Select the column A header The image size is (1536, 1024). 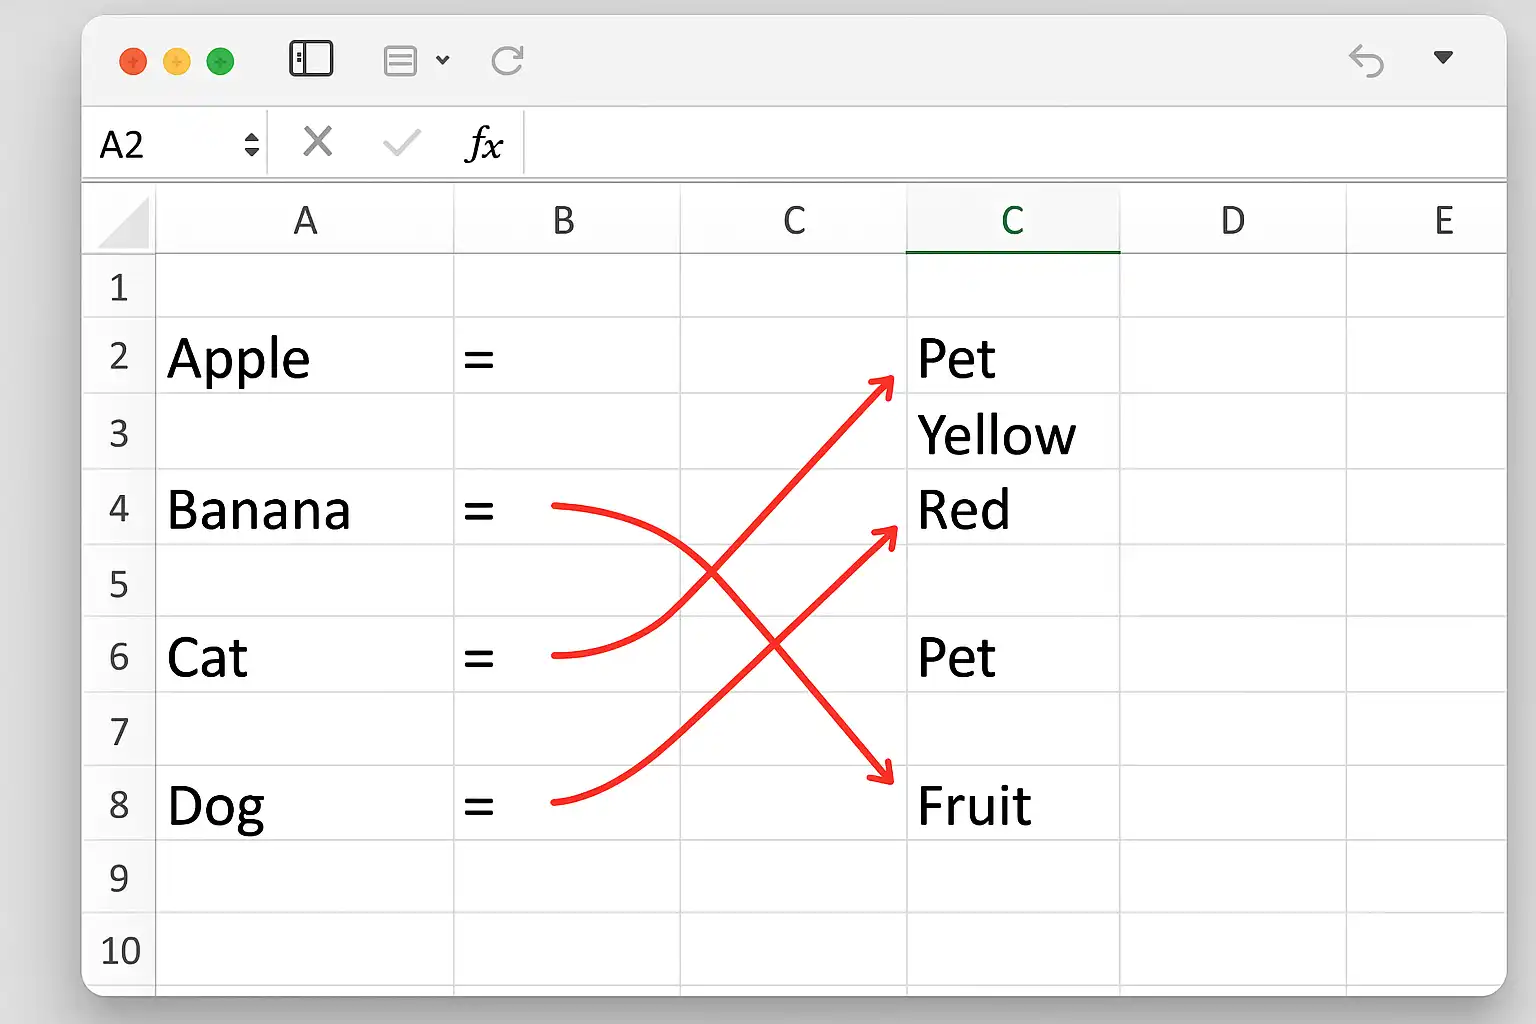pyautogui.click(x=305, y=220)
